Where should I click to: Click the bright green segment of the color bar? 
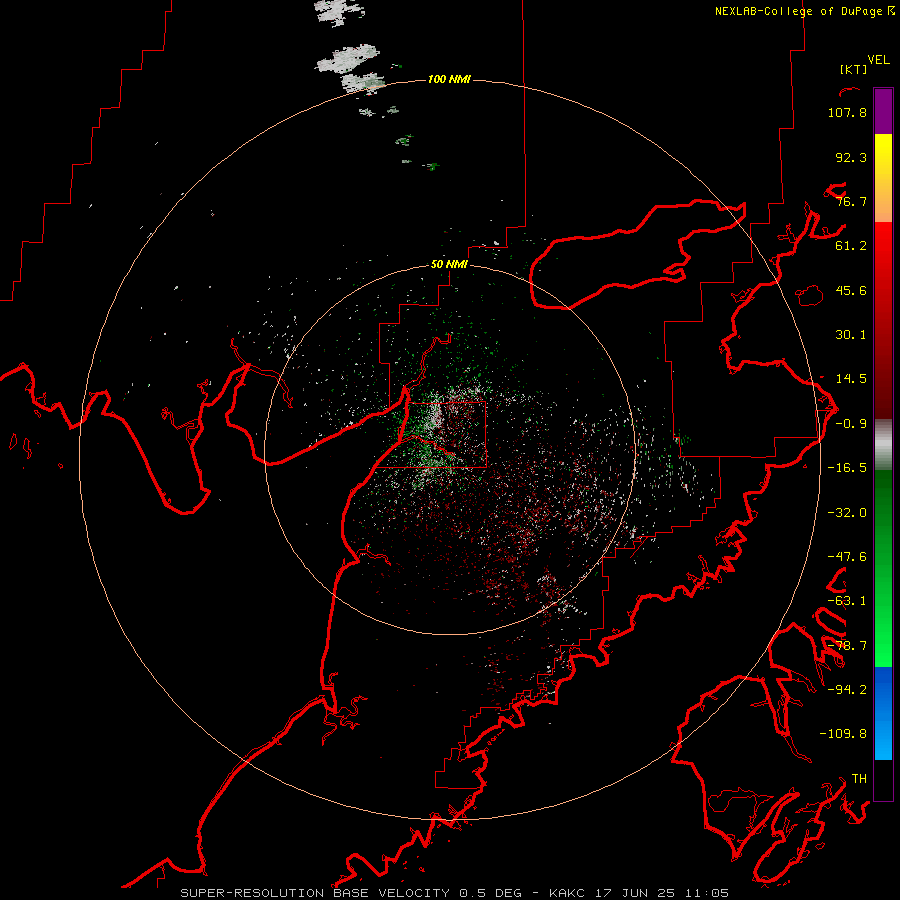click(x=883, y=620)
